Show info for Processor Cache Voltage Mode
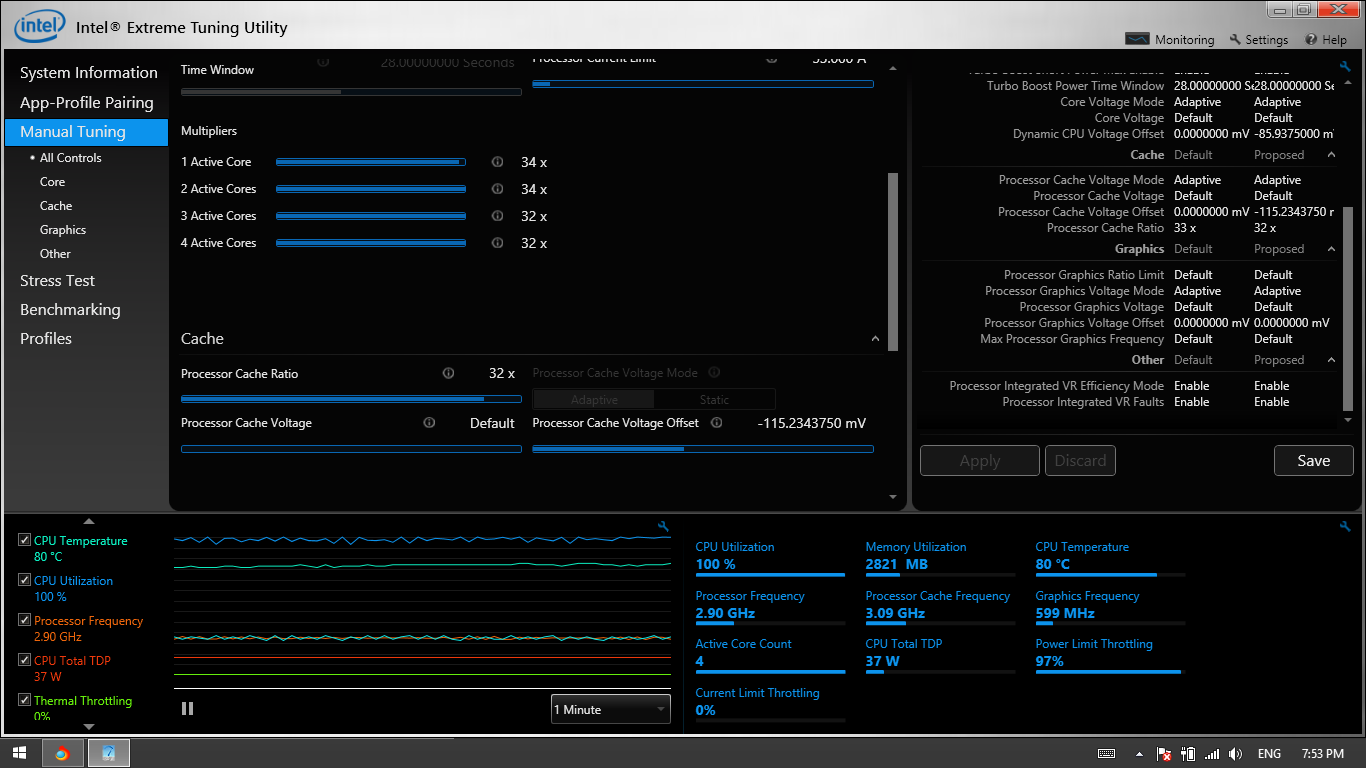The width and height of the screenshot is (1366, 768). point(714,372)
